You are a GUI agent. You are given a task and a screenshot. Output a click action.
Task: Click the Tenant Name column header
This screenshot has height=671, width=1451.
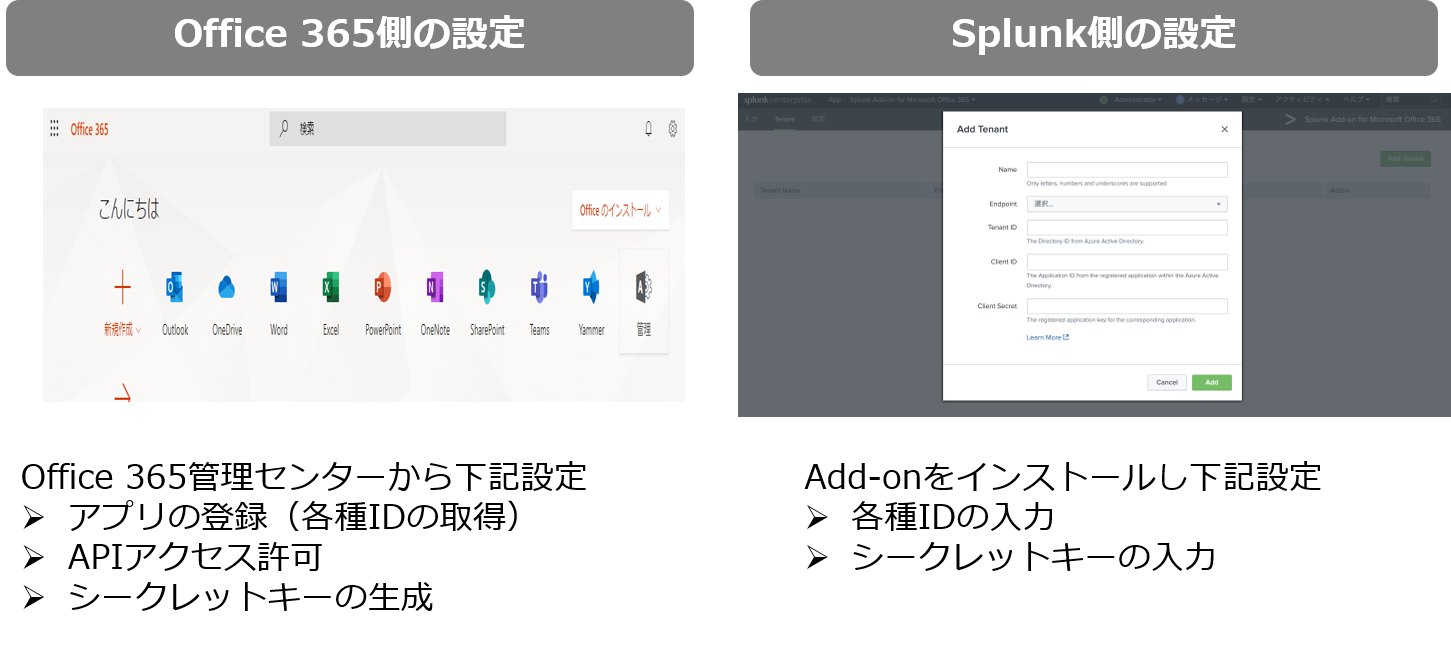780,190
